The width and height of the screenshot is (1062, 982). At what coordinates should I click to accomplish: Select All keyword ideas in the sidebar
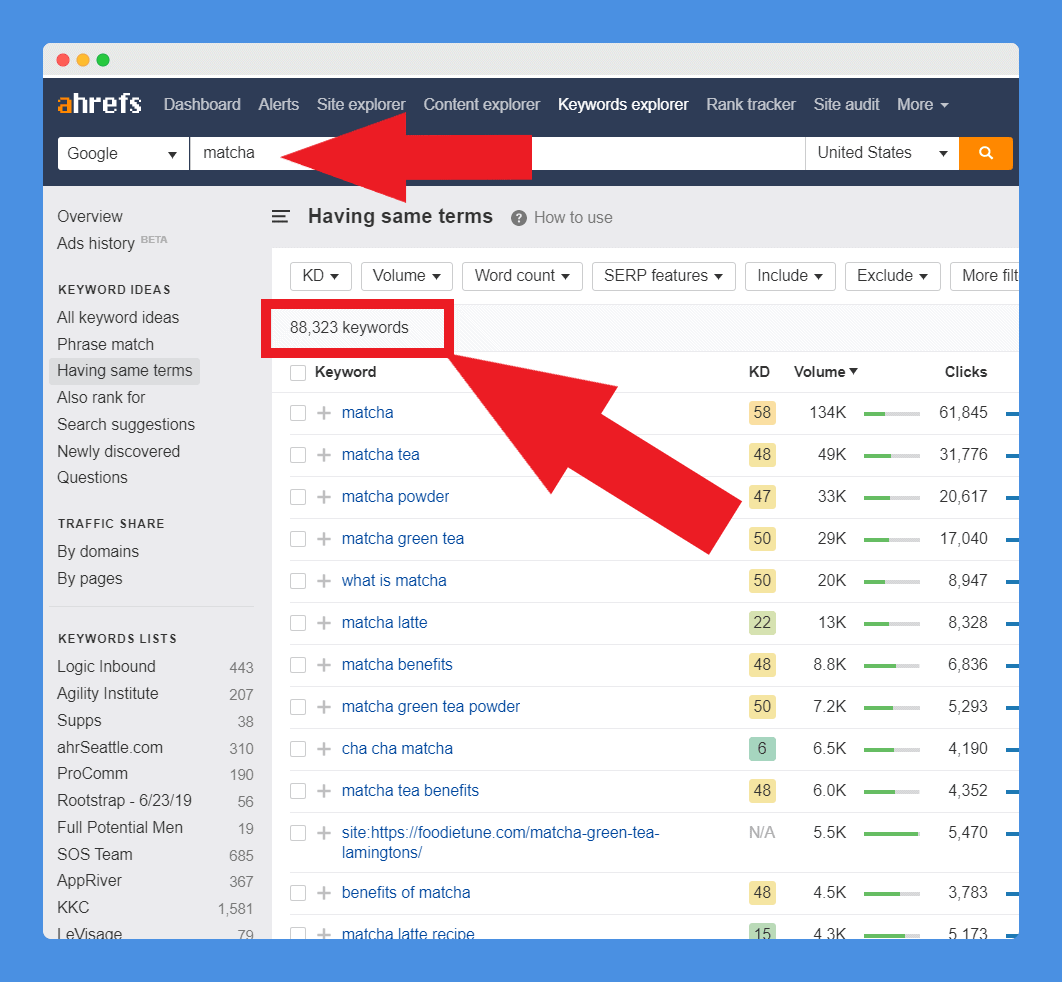(x=118, y=318)
